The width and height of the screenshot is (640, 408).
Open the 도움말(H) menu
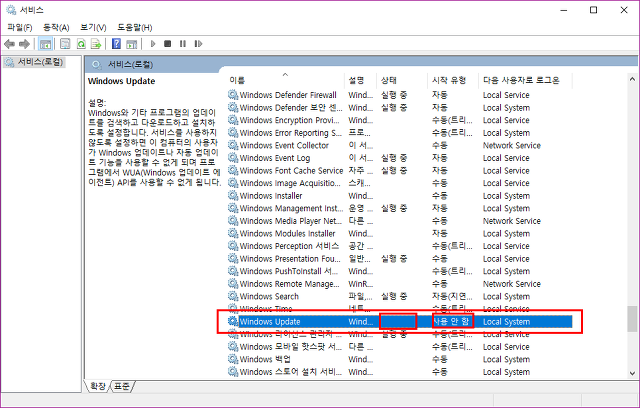point(135,27)
